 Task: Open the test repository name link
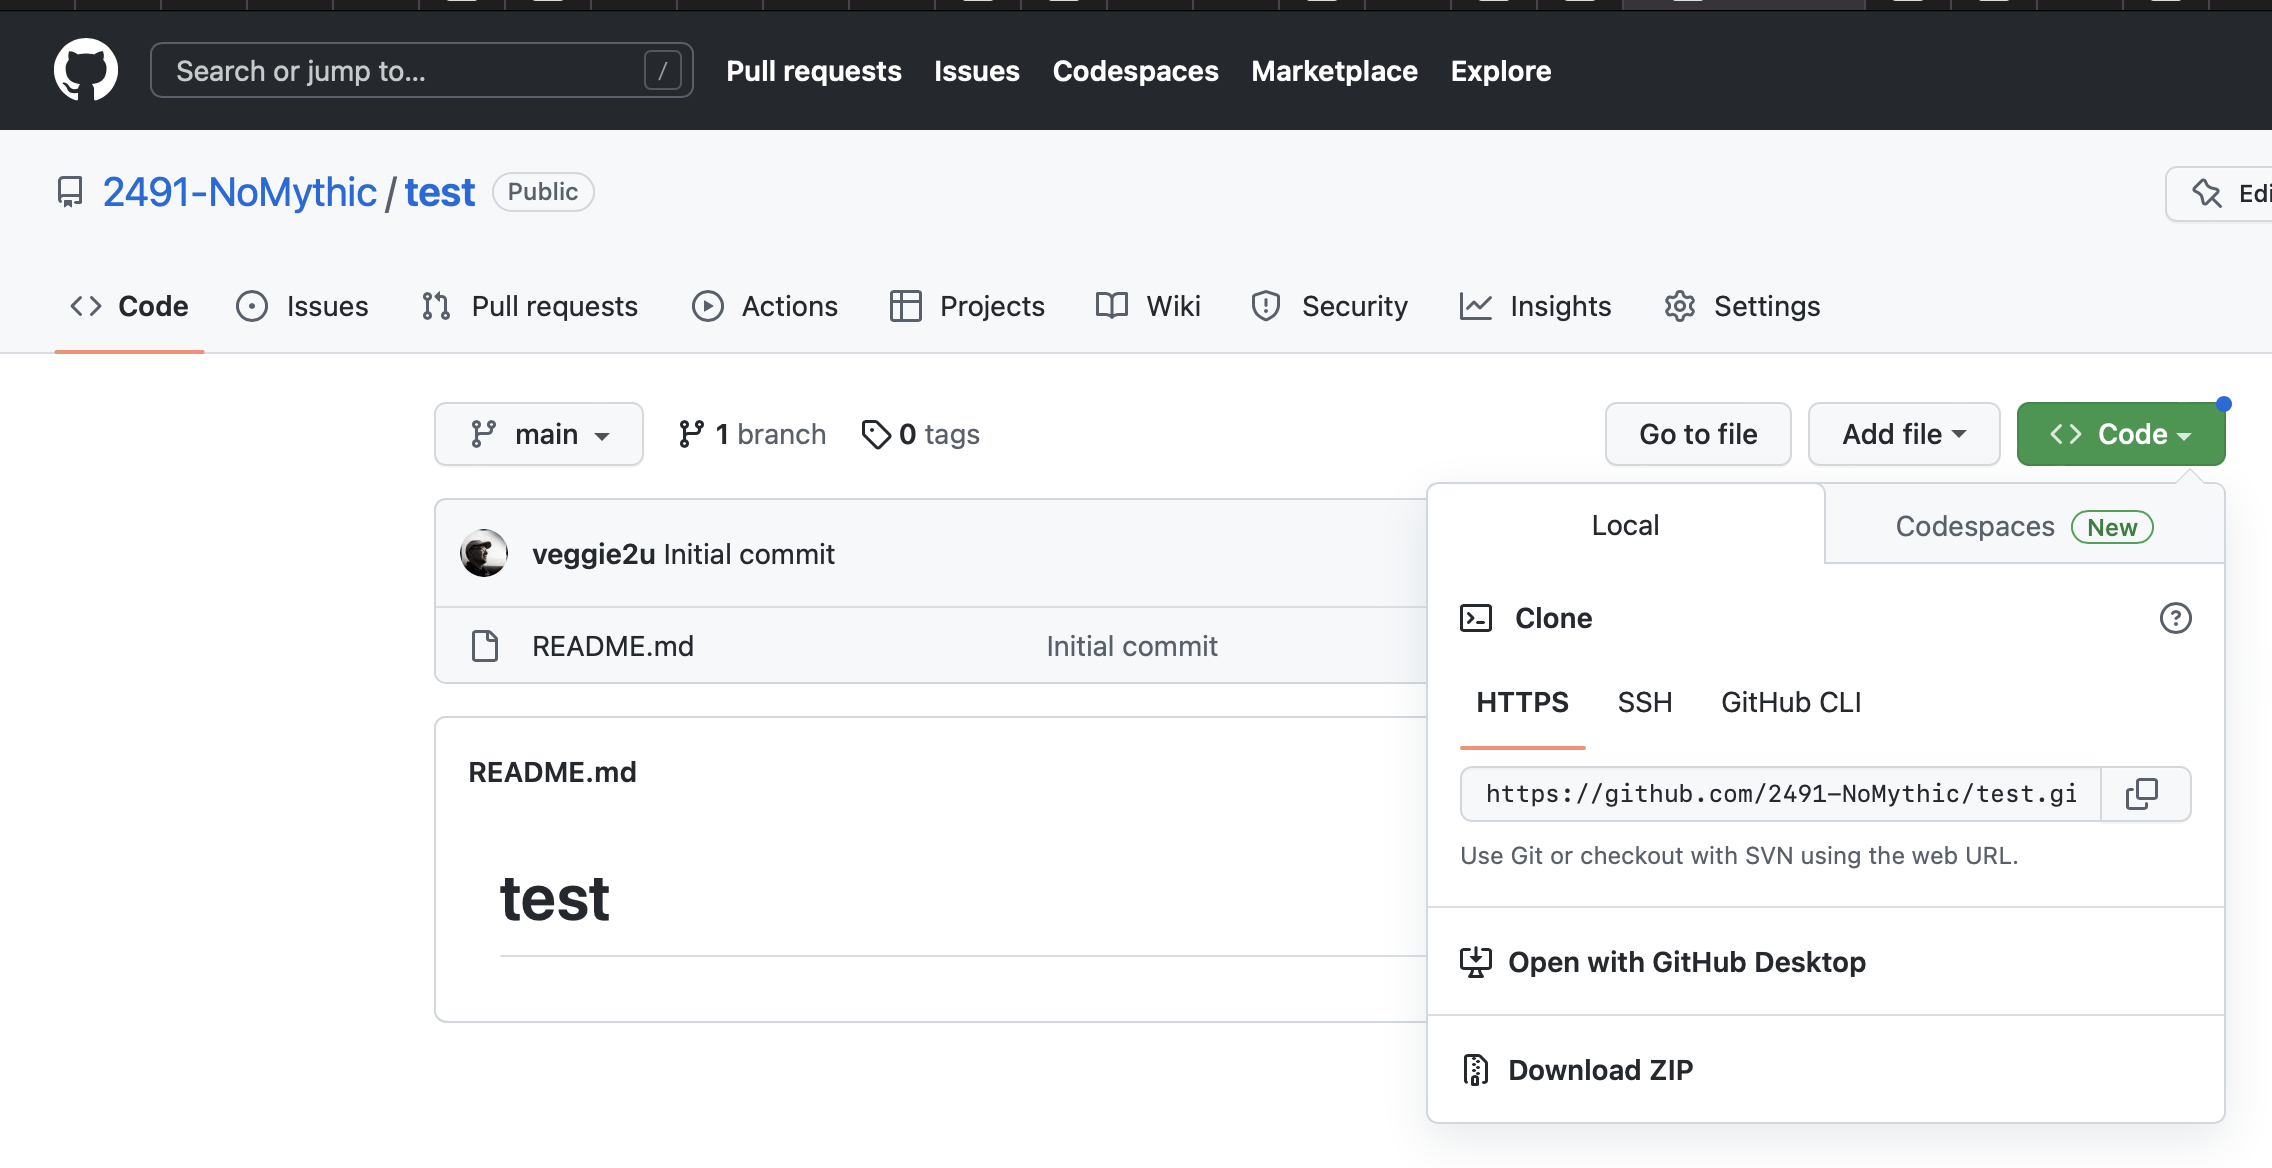pyautogui.click(x=440, y=192)
